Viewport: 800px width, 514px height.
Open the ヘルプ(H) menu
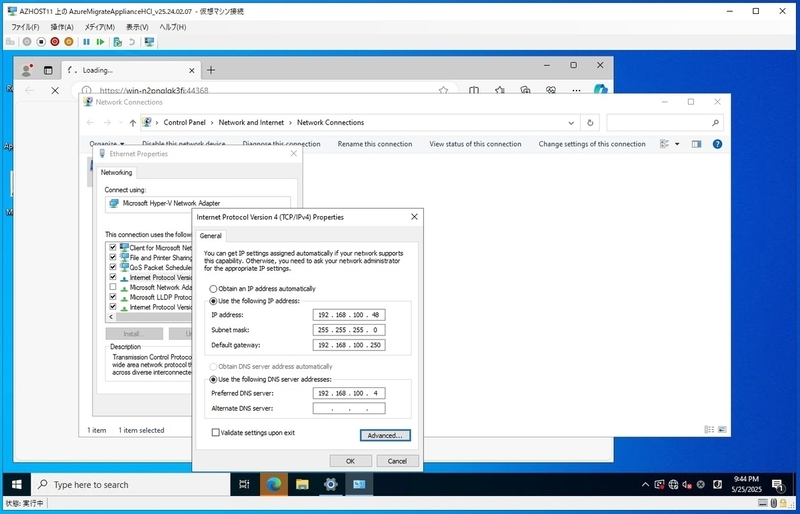pos(172,27)
